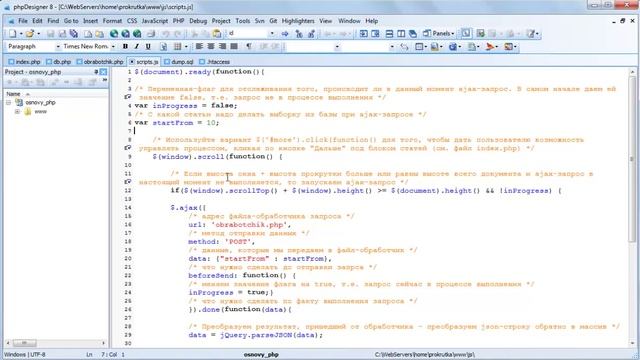The width and height of the screenshot is (640, 360).
Task: Open the New file dropdown arrow
Action: click(20, 34)
